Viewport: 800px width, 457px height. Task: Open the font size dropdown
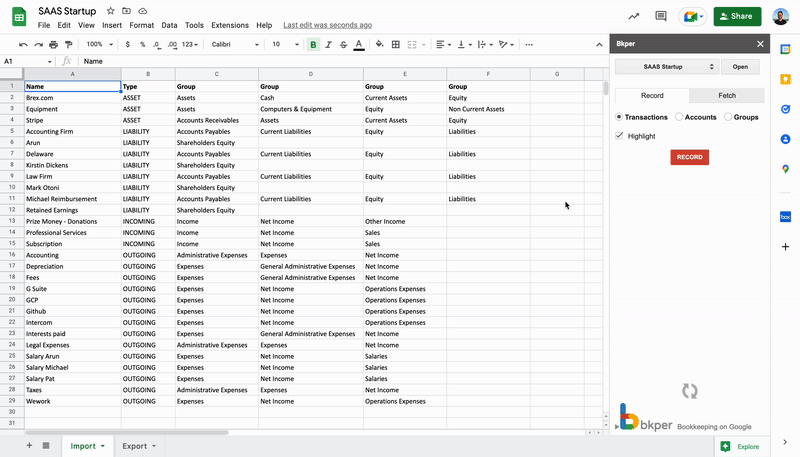pos(285,45)
